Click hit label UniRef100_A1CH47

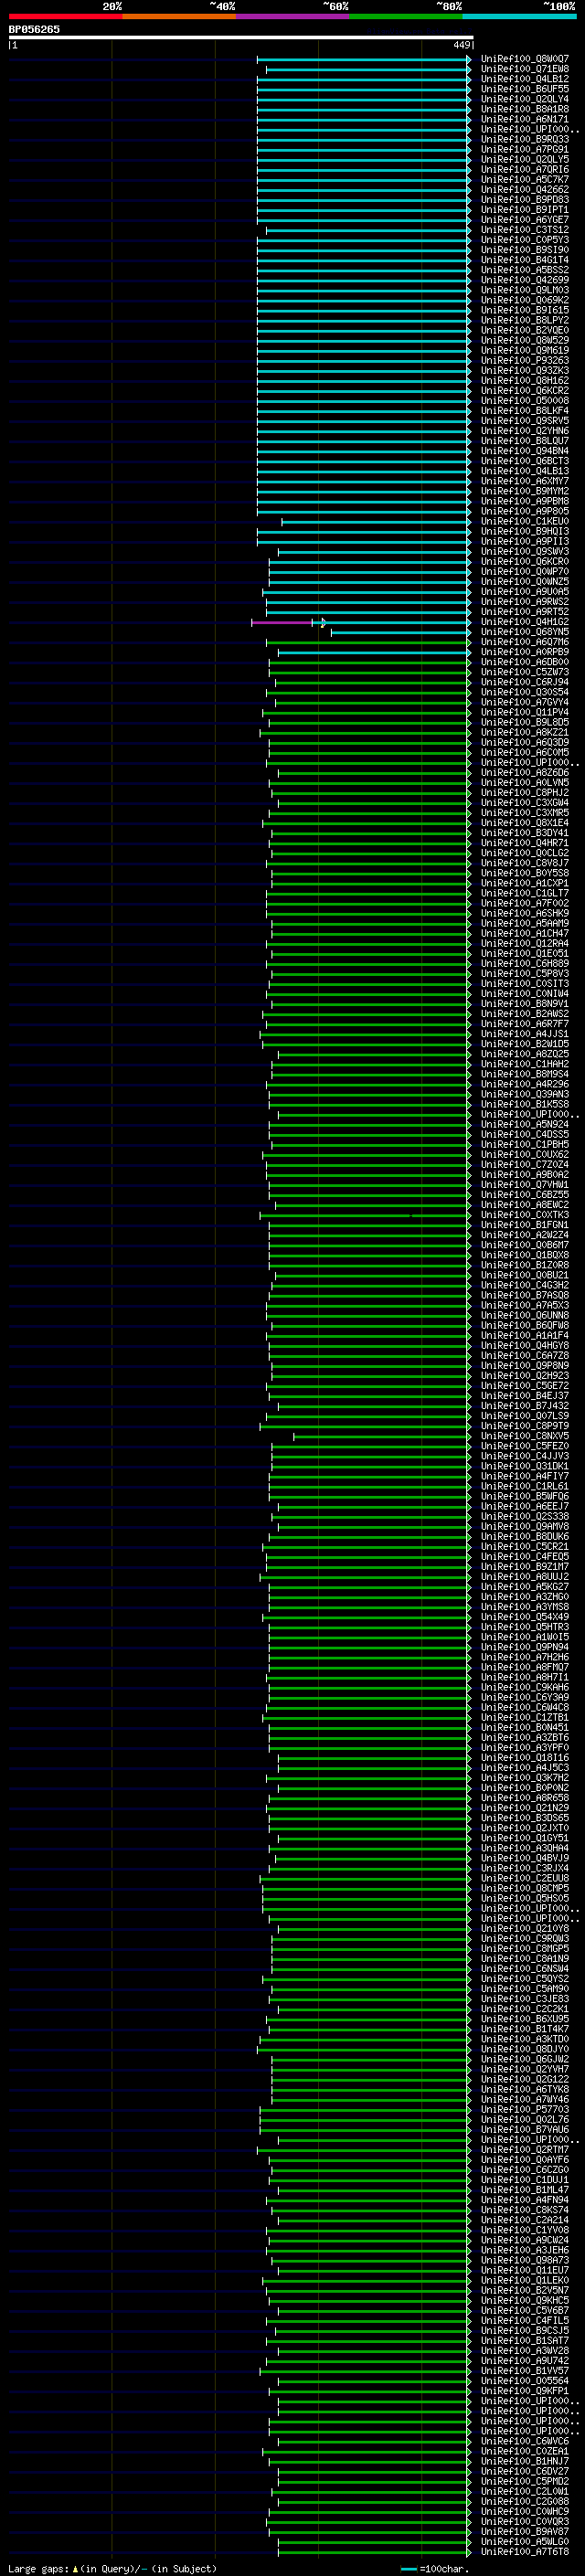[524, 933]
